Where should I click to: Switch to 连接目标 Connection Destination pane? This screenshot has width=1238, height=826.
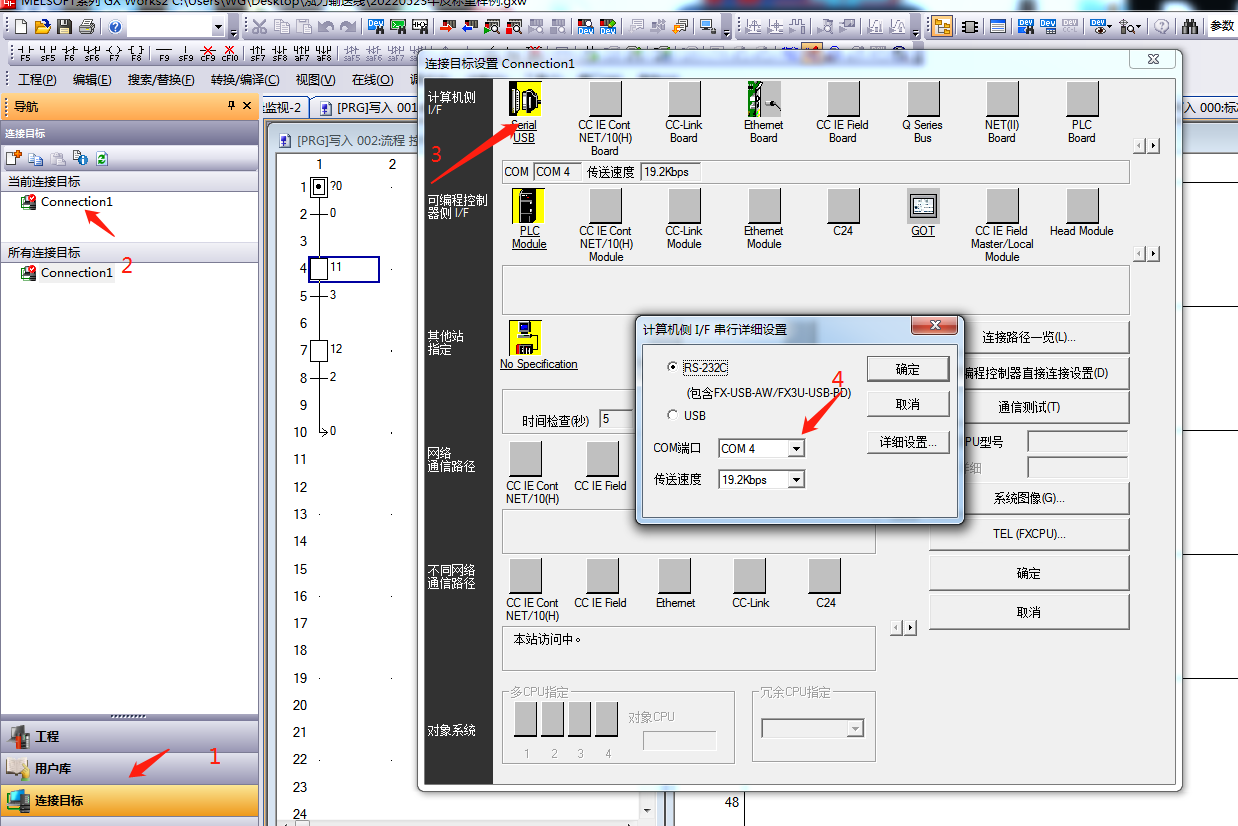pyautogui.click(x=129, y=800)
